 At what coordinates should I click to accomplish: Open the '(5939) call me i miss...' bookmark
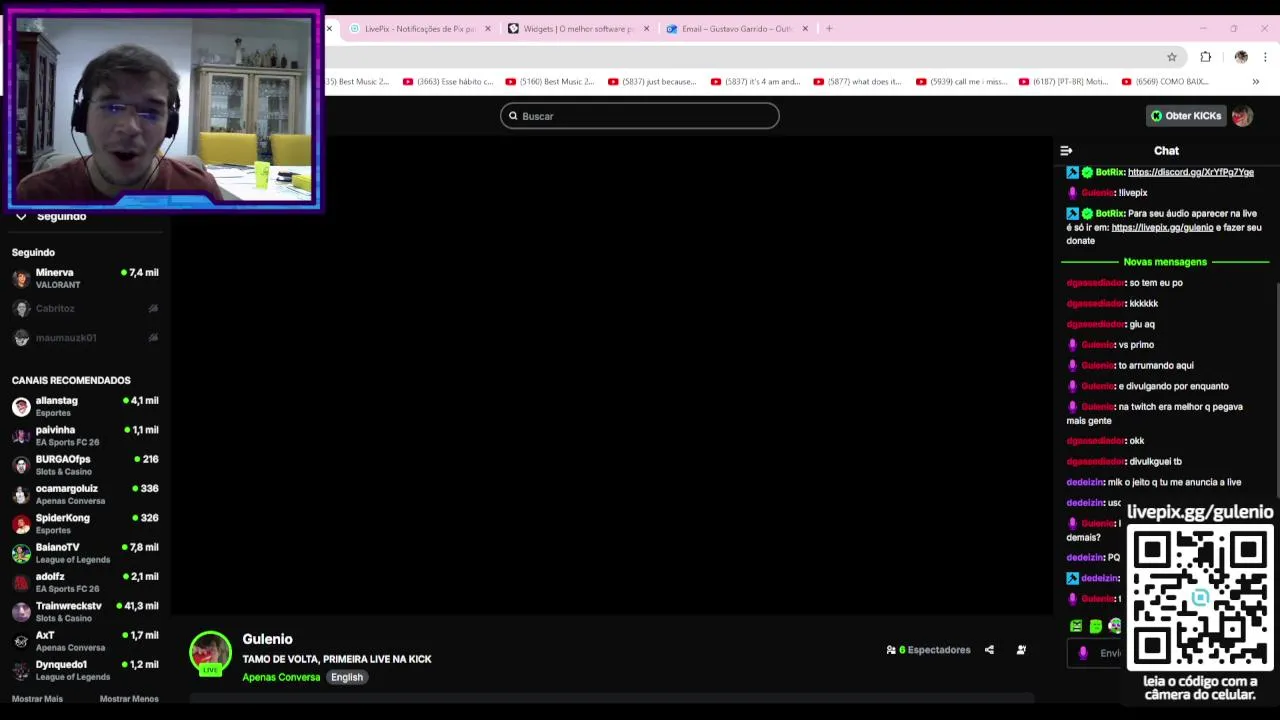point(961,82)
